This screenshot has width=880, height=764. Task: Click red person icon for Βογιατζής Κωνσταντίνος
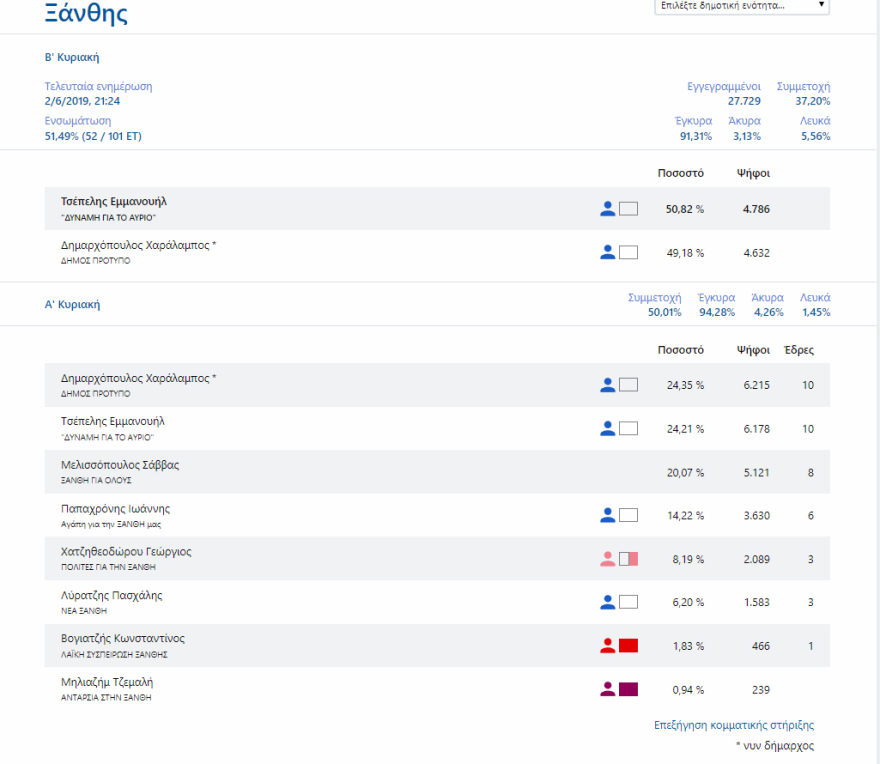tap(607, 645)
